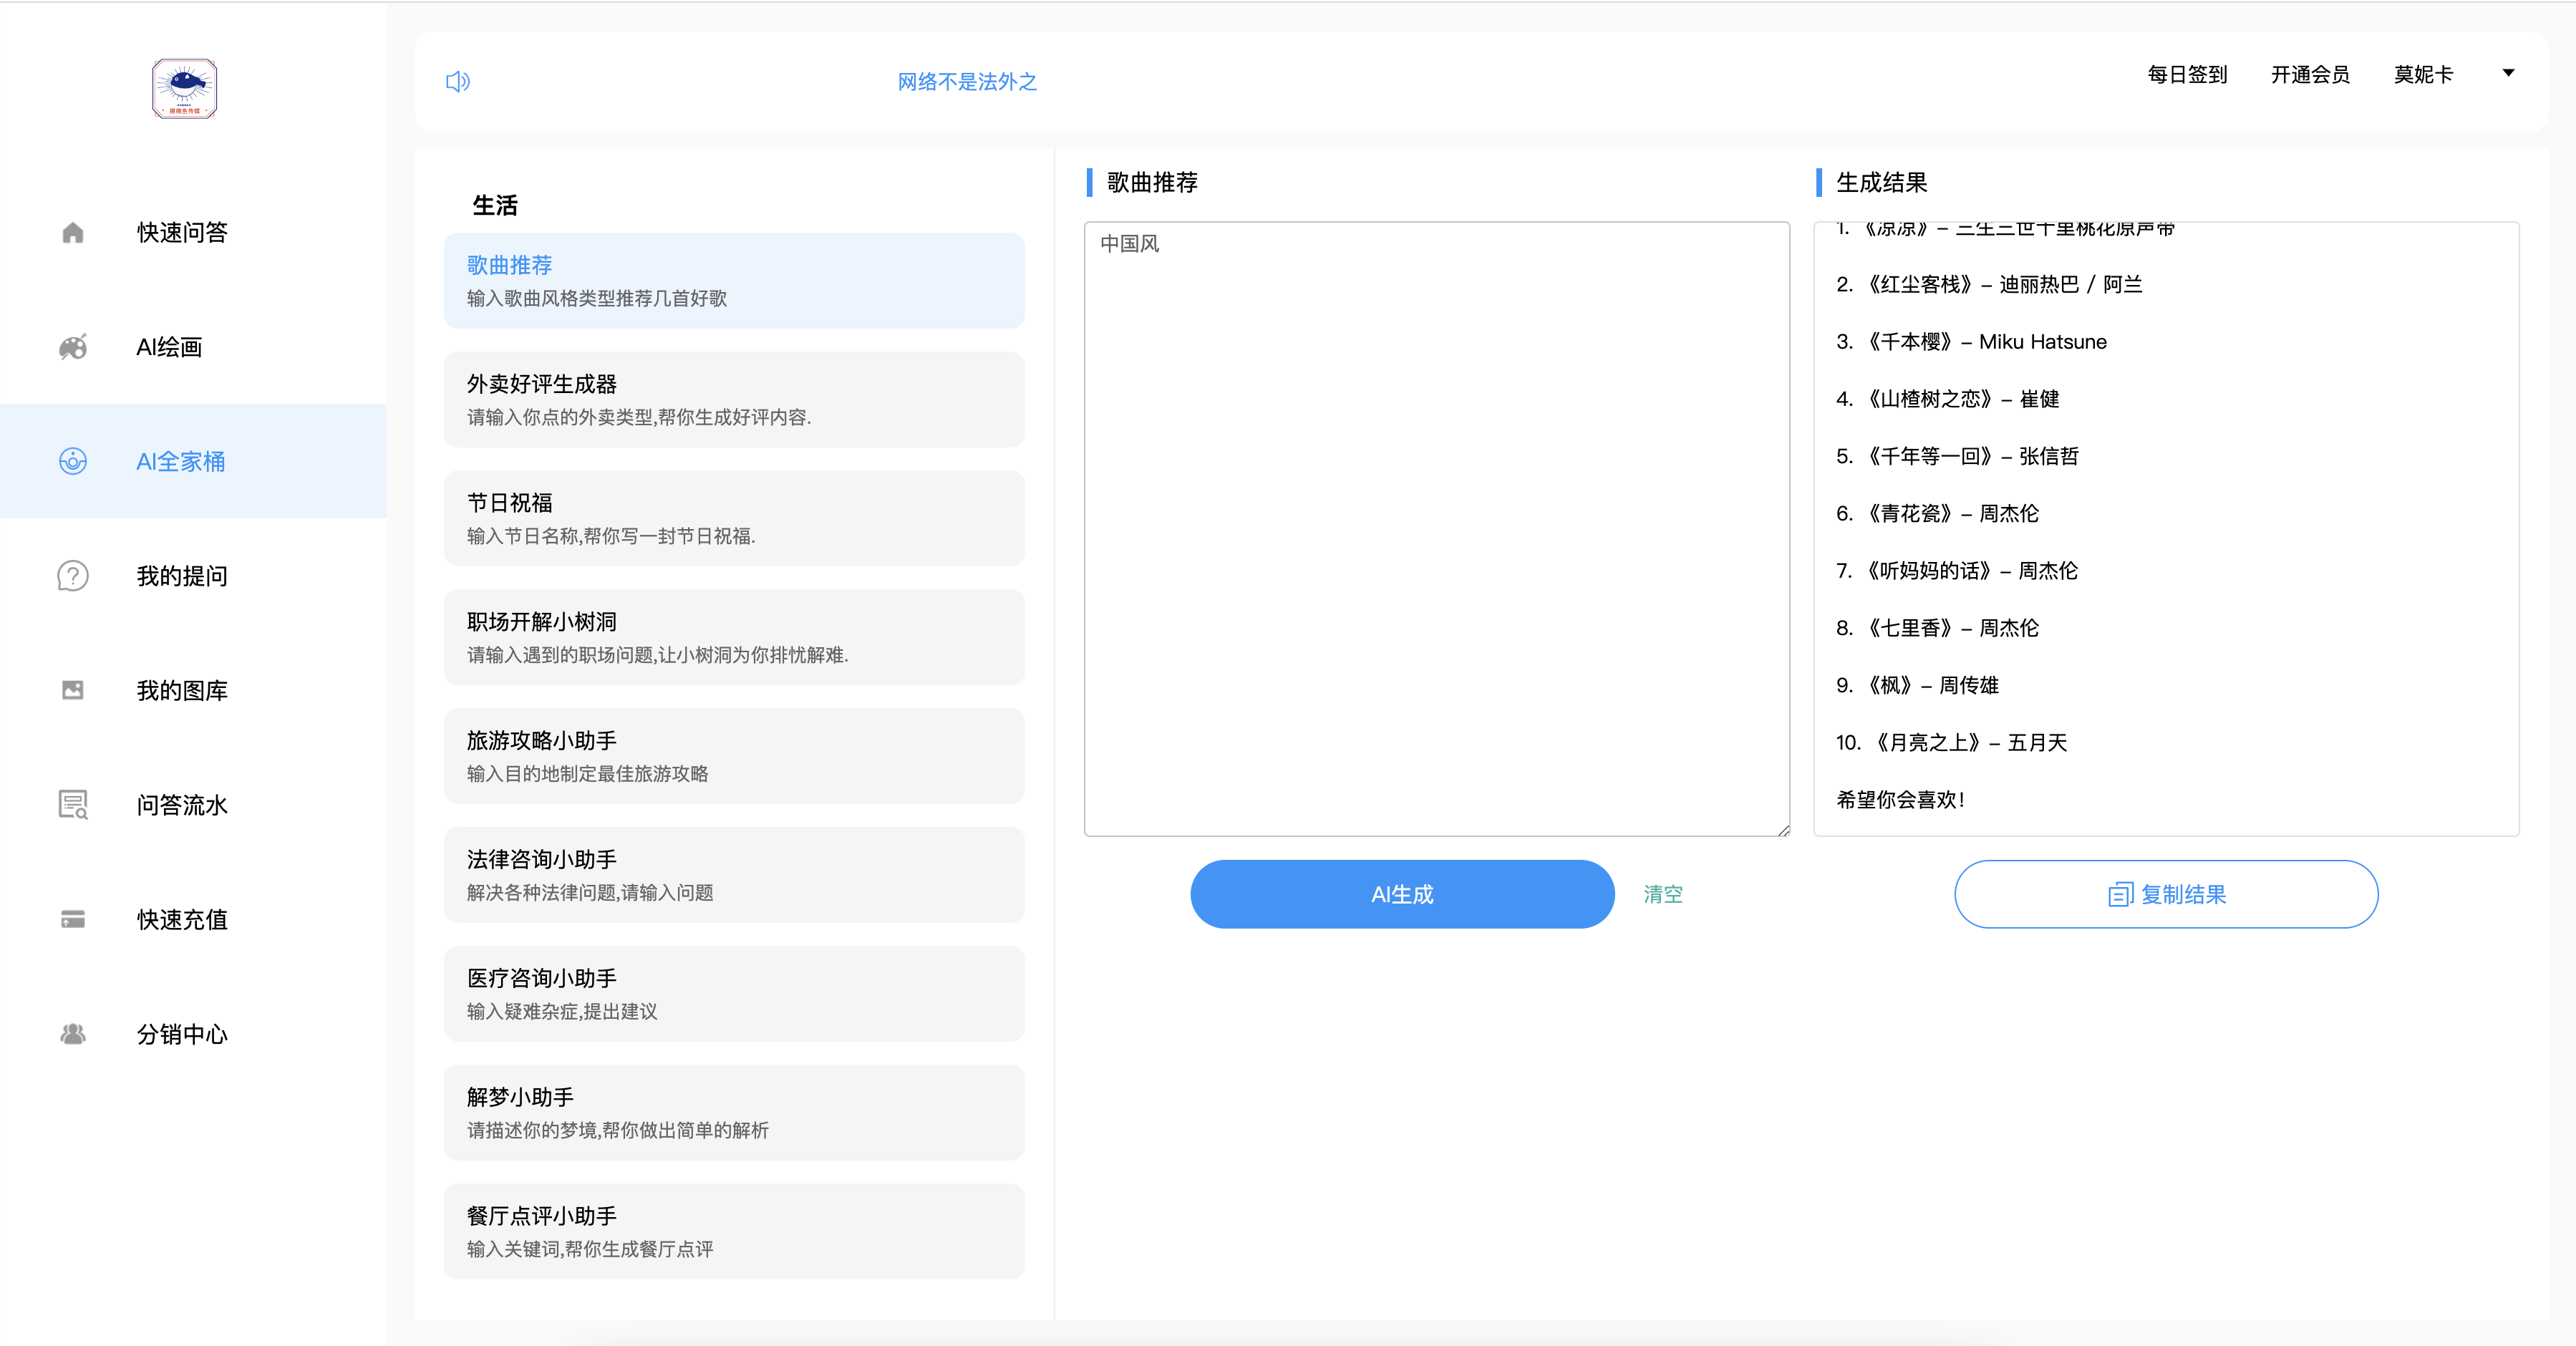Screen dimensions: 2576x1346
Task: Click into the 中国风 text input area
Action: (x=1436, y=528)
